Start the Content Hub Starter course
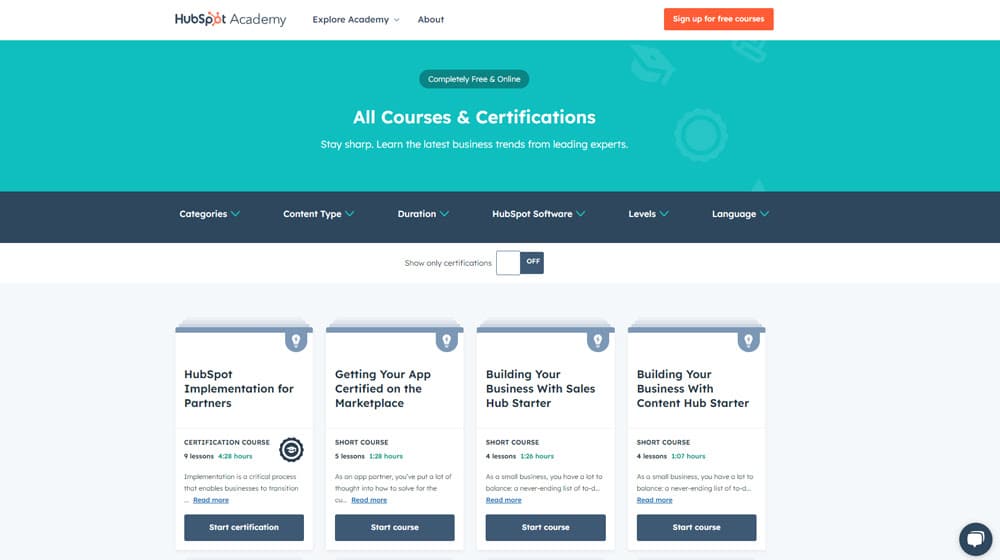 click(696, 527)
